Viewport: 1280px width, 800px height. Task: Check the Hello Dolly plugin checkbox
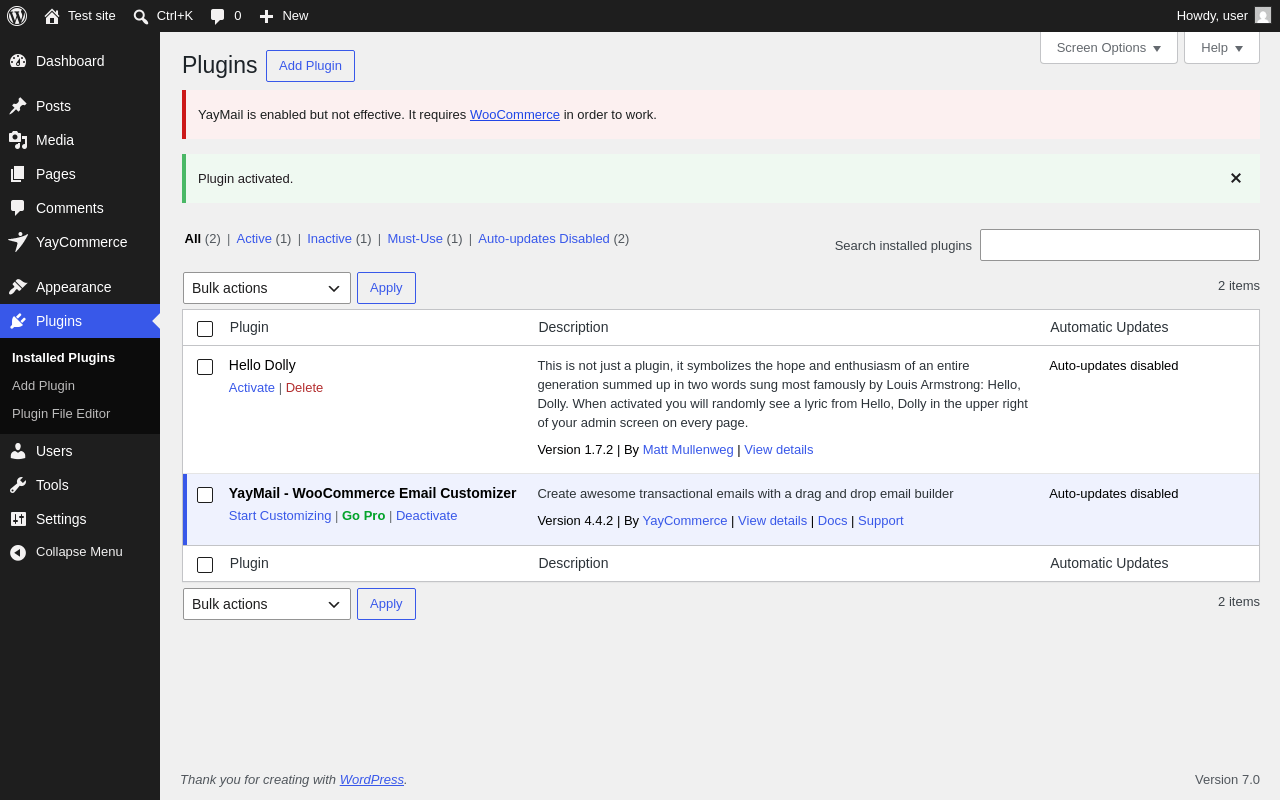pos(205,367)
